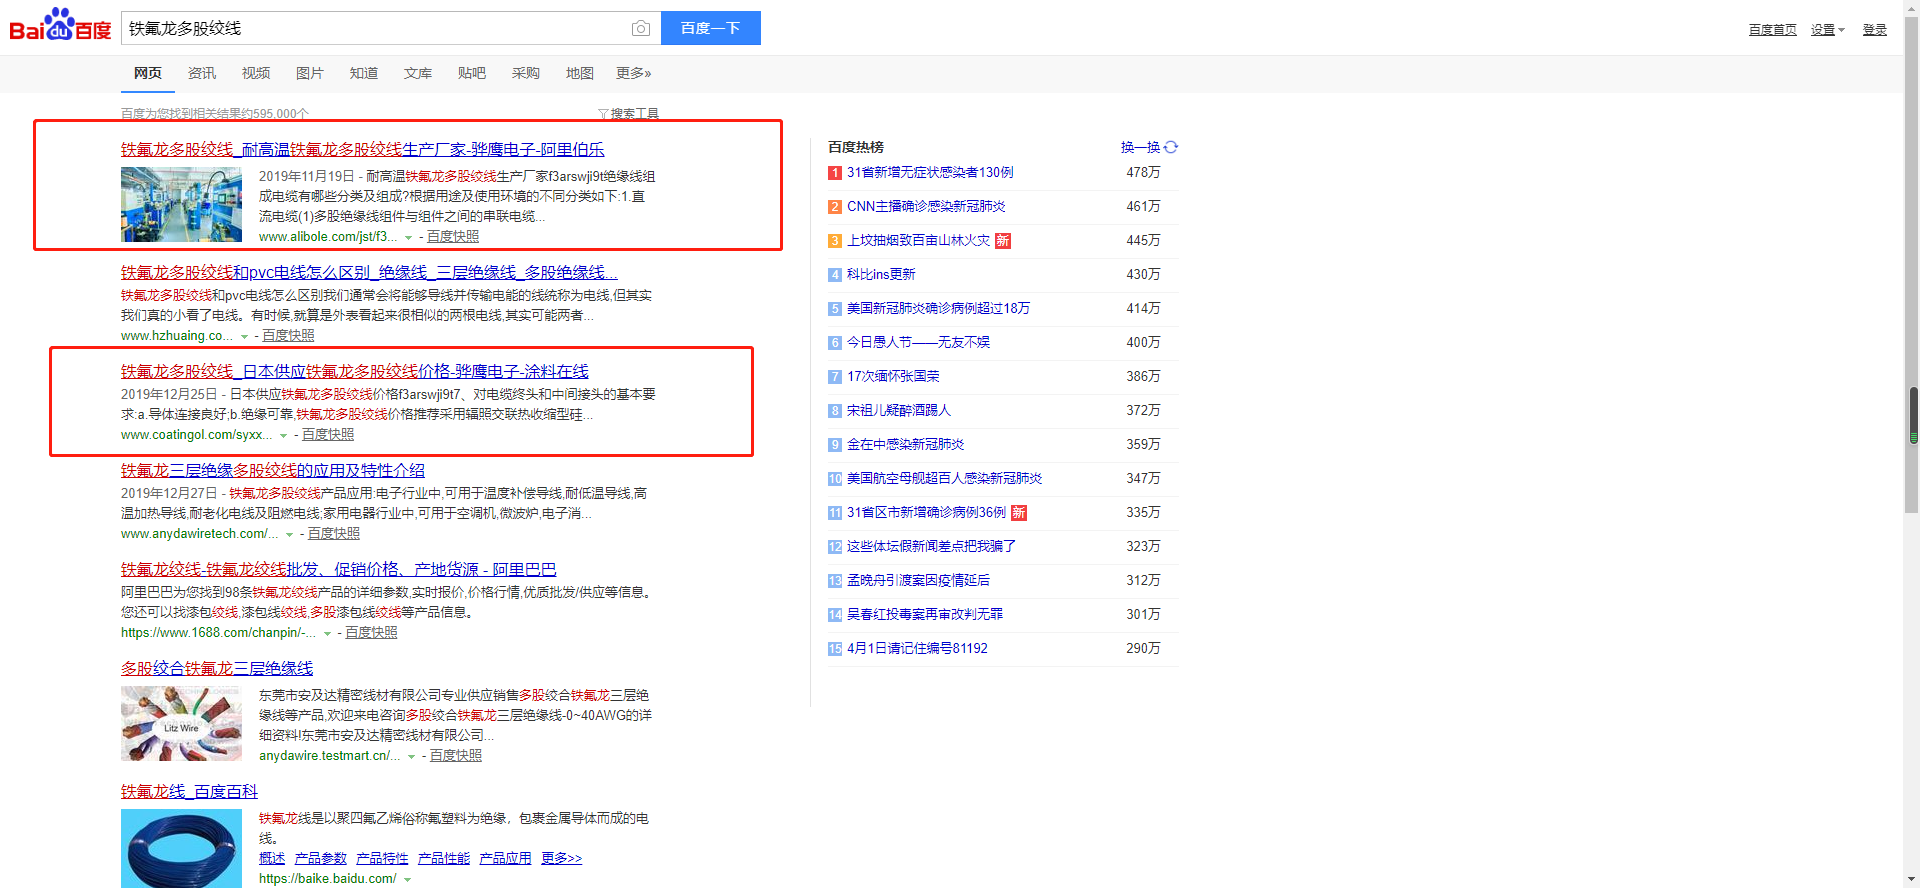Expand dropdown arrow next to www.anydawiretech.com URL
The image size is (1920, 888).
(290, 535)
